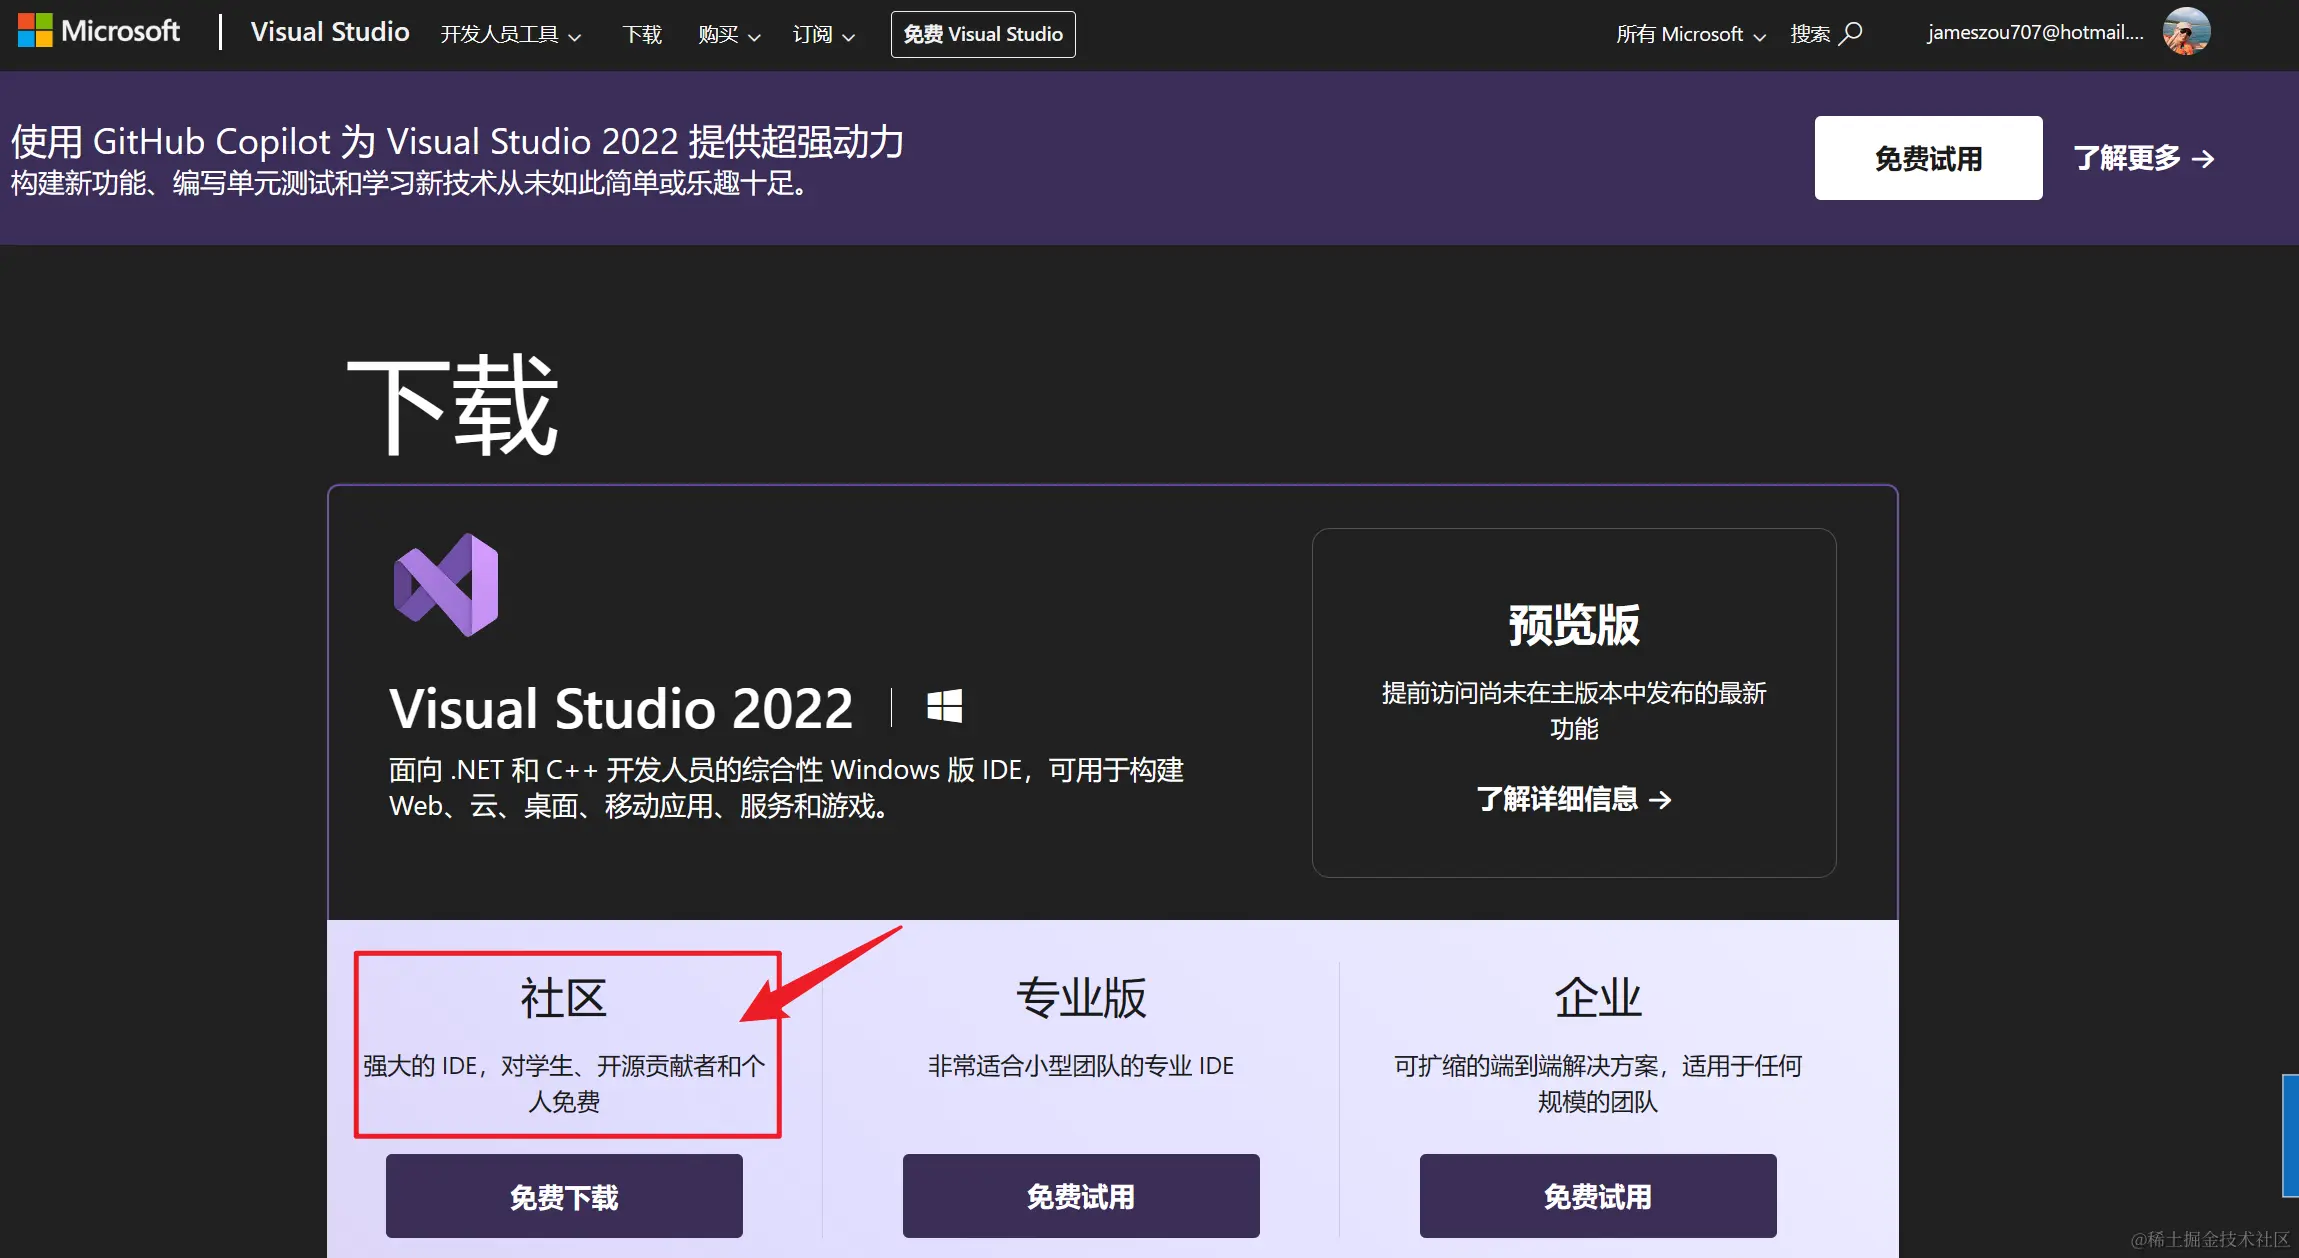Expand the 购买 dropdown menu
The height and width of the screenshot is (1258, 2299).
pos(729,35)
